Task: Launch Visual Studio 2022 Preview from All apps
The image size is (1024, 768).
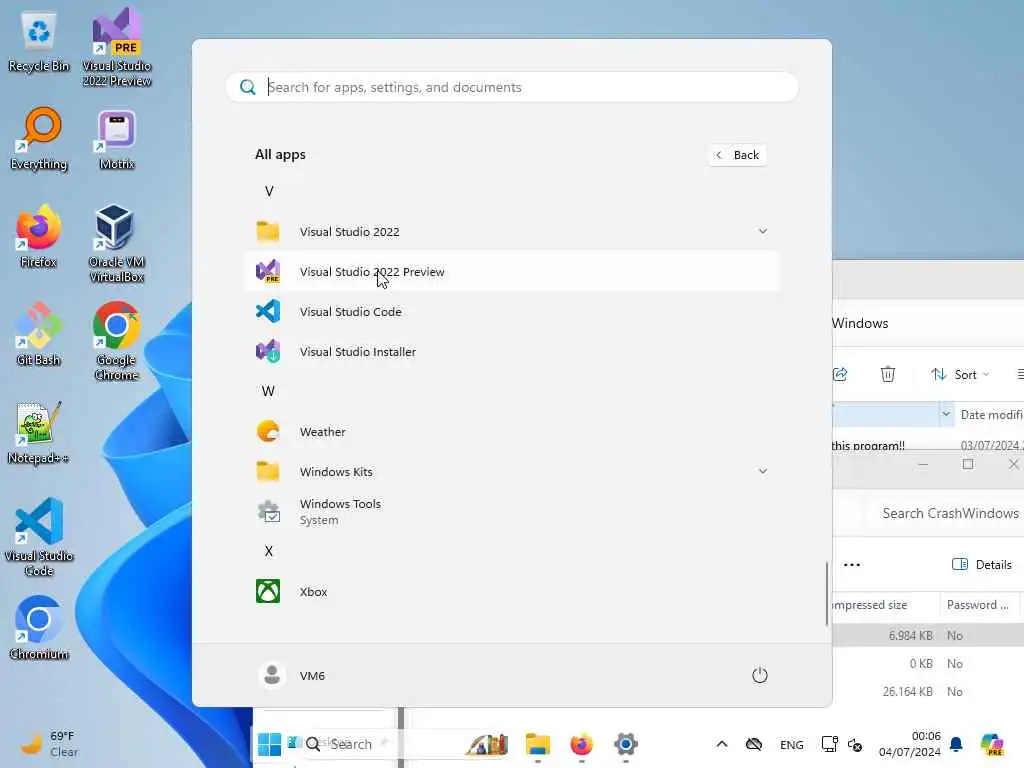Action: click(512, 272)
